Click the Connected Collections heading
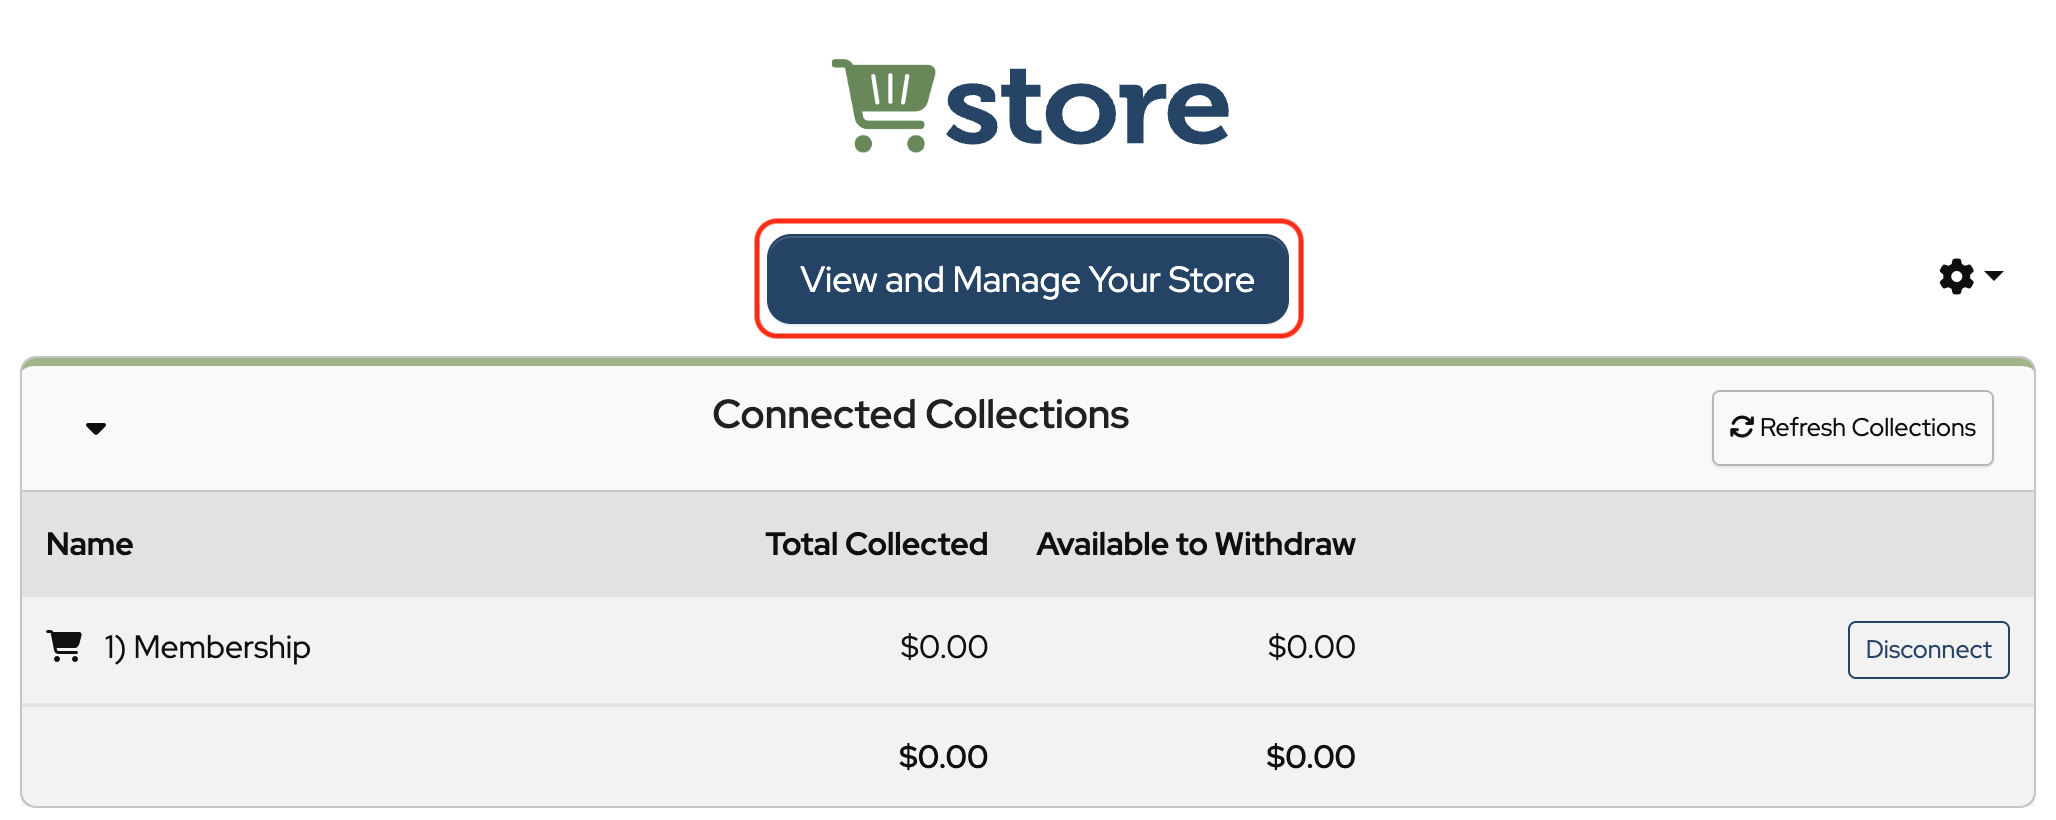The height and width of the screenshot is (820, 2056). [x=920, y=415]
